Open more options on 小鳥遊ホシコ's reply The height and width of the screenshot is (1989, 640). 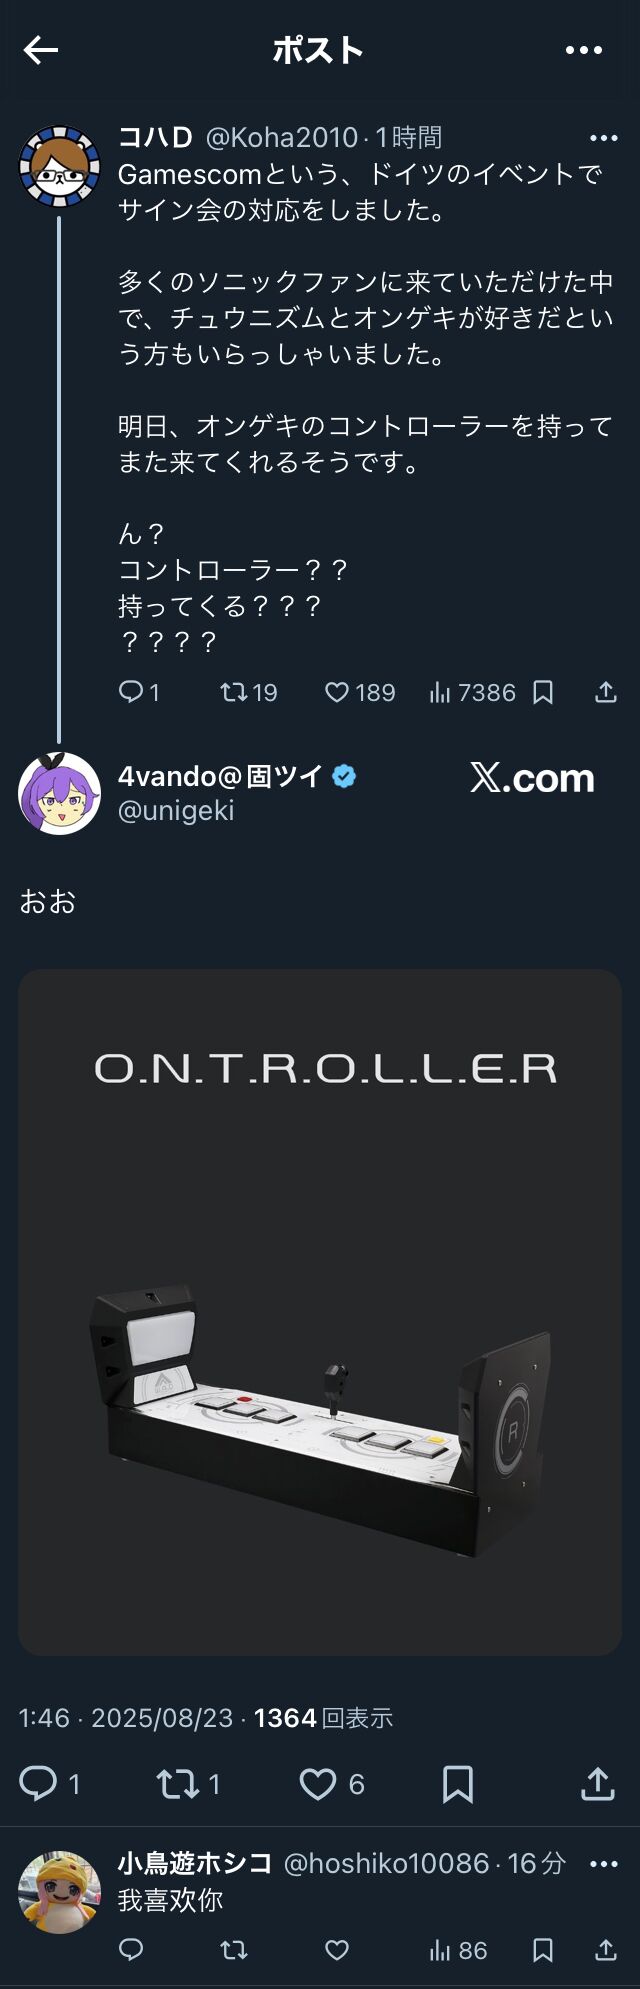coord(604,1863)
